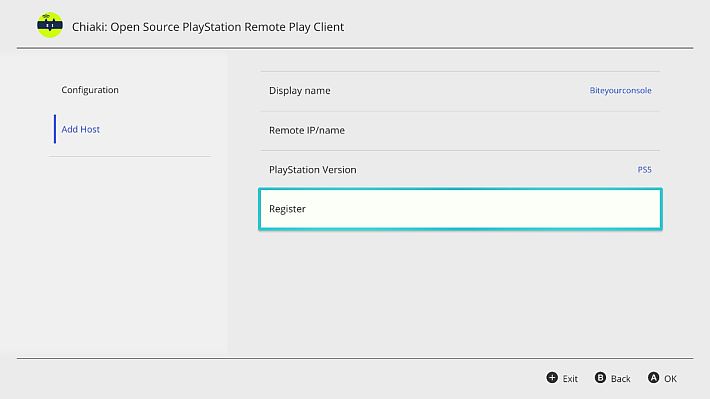710x399 pixels.
Task: Click the blue indicator beside Add Host
Action: pyautogui.click(x=55, y=129)
